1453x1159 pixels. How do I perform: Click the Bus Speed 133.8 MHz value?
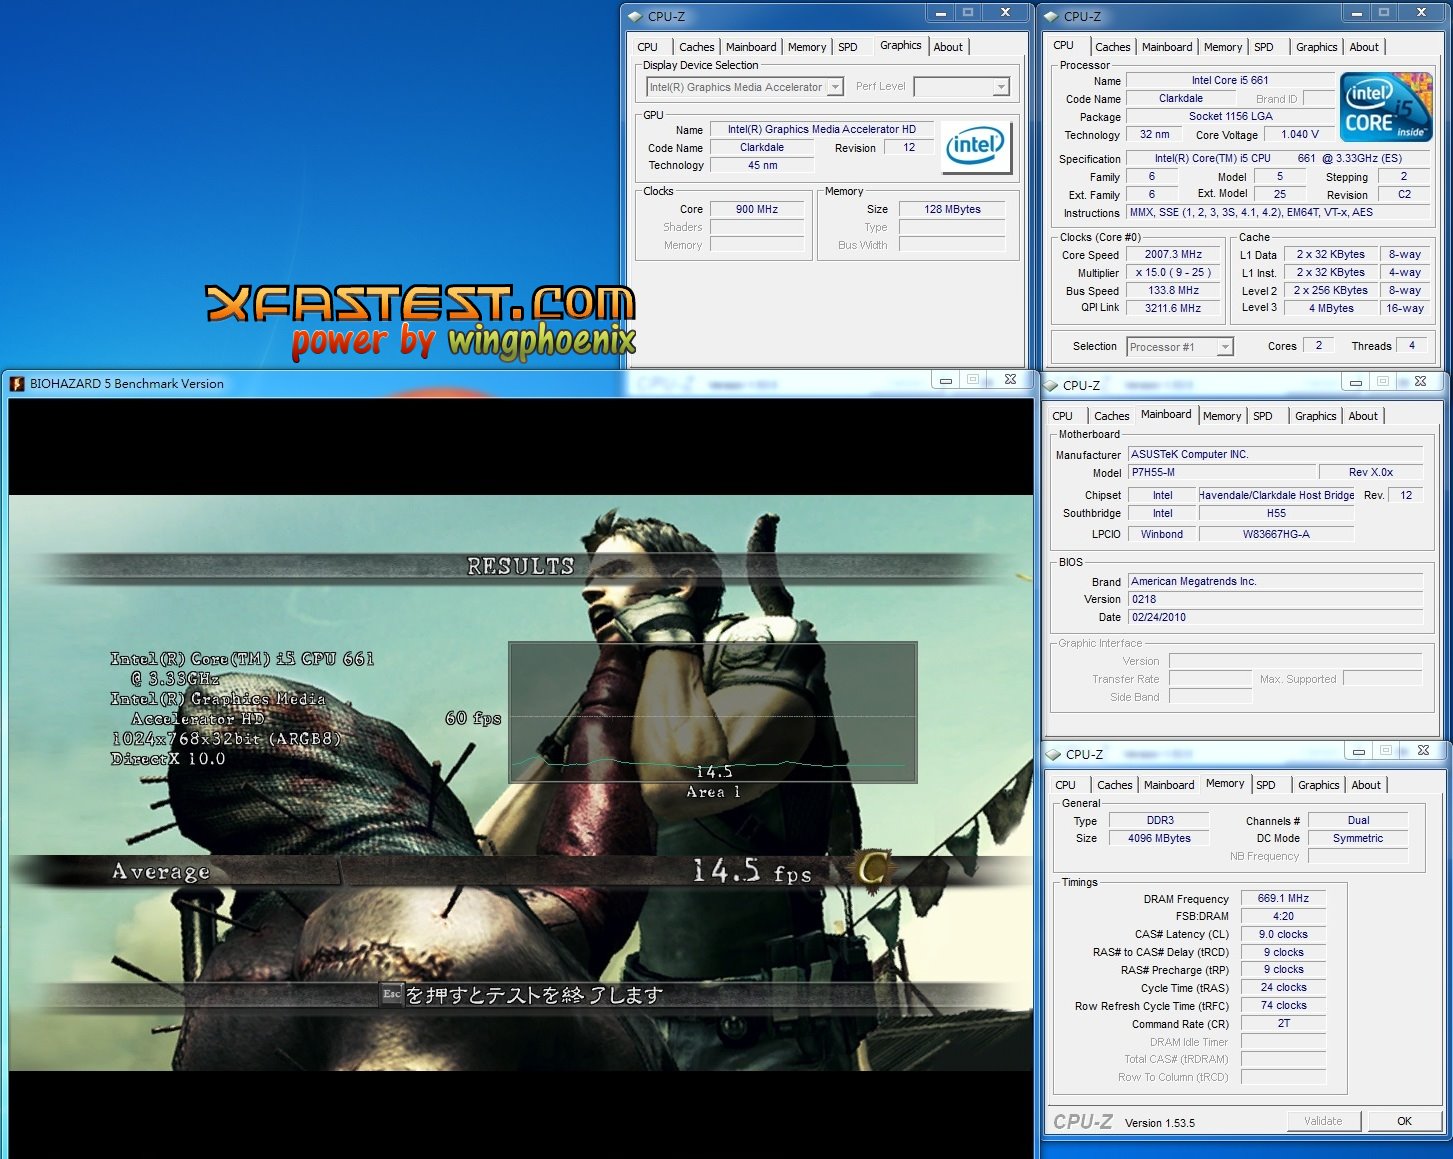pyautogui.click(x=1173, y=290)
